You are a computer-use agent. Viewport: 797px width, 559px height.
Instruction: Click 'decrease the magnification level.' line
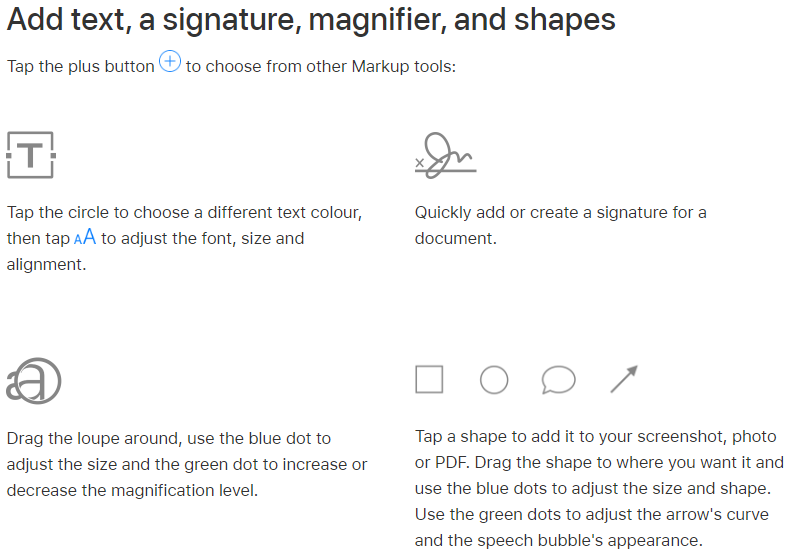(x=130, y=490)
